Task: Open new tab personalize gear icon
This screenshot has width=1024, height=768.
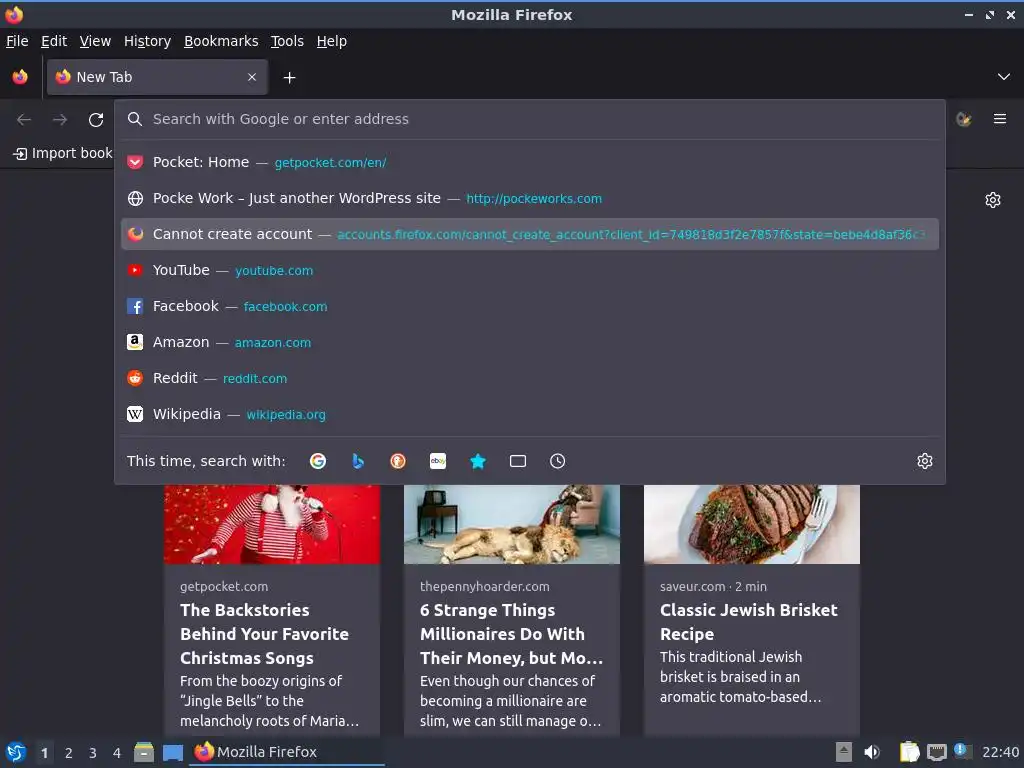Action: click(993, 200)
